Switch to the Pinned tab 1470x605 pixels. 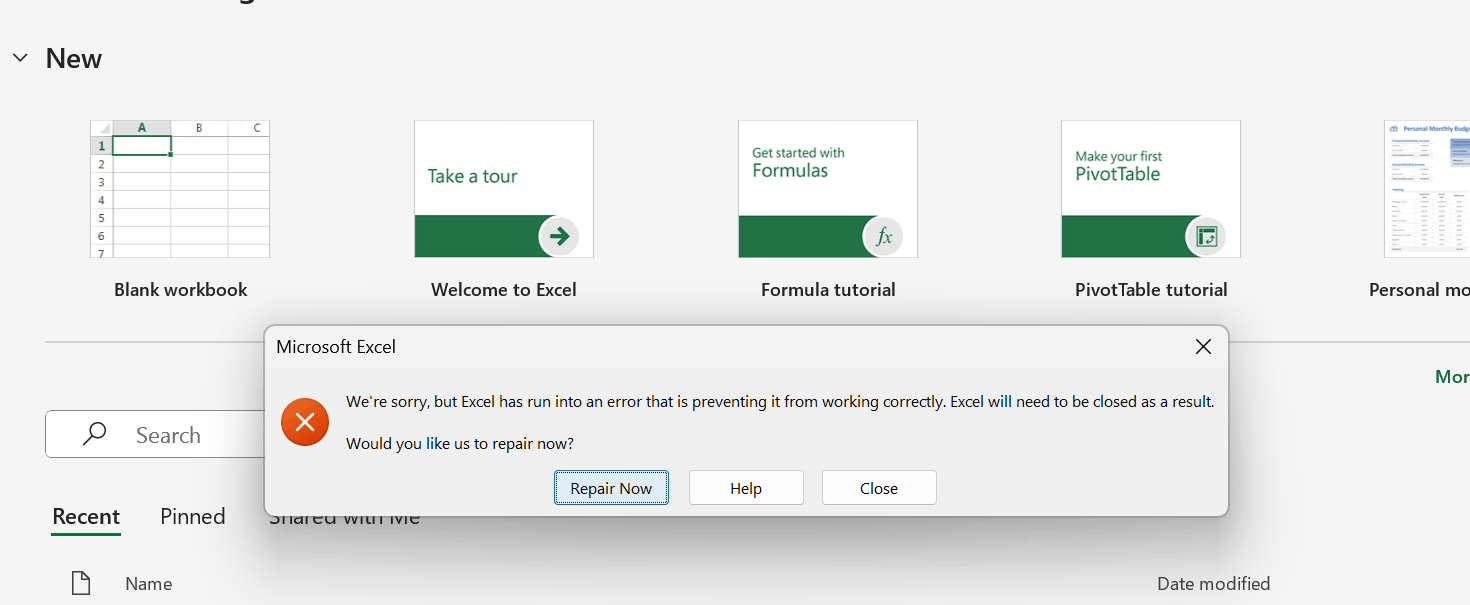pos(193,517)
